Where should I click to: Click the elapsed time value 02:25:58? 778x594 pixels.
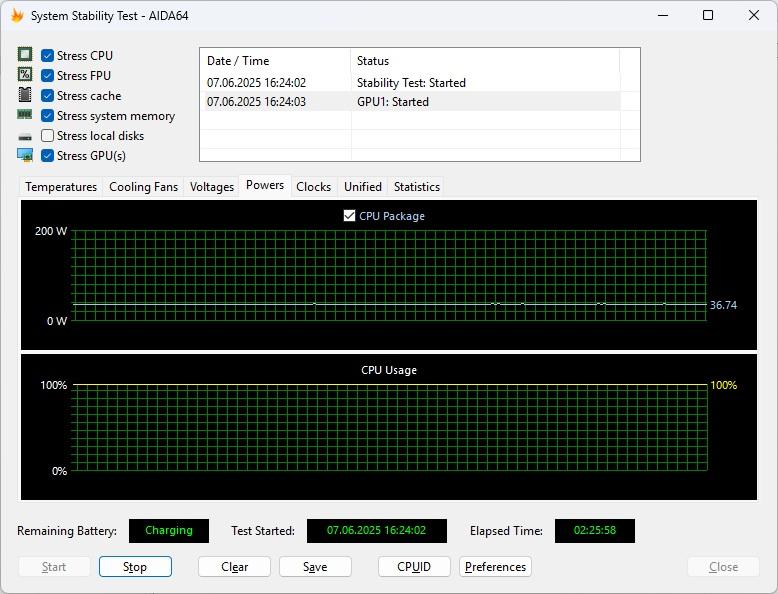pyautogui.click(x=594, y=530)
